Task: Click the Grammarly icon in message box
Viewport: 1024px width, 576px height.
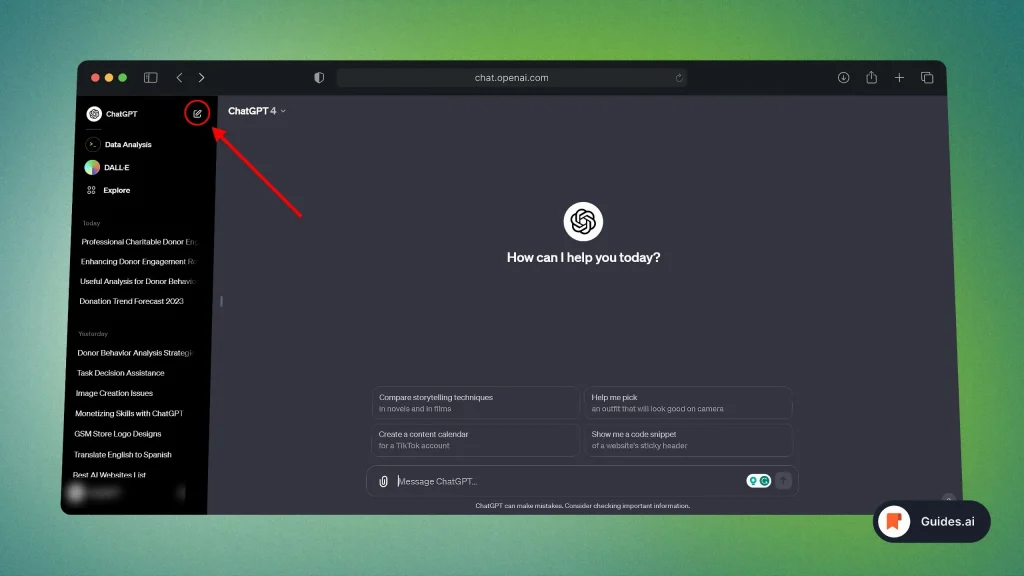Action: pyautogui.click(x=765, y=481)
